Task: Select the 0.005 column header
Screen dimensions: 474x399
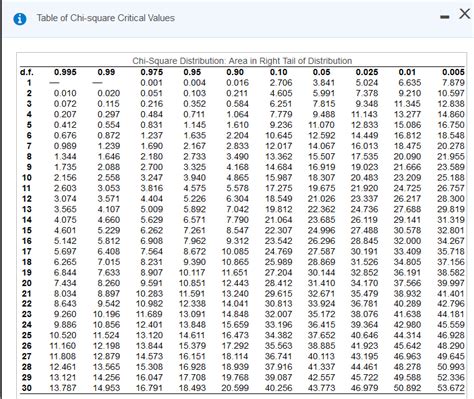Action: click(x=453, y=72)
